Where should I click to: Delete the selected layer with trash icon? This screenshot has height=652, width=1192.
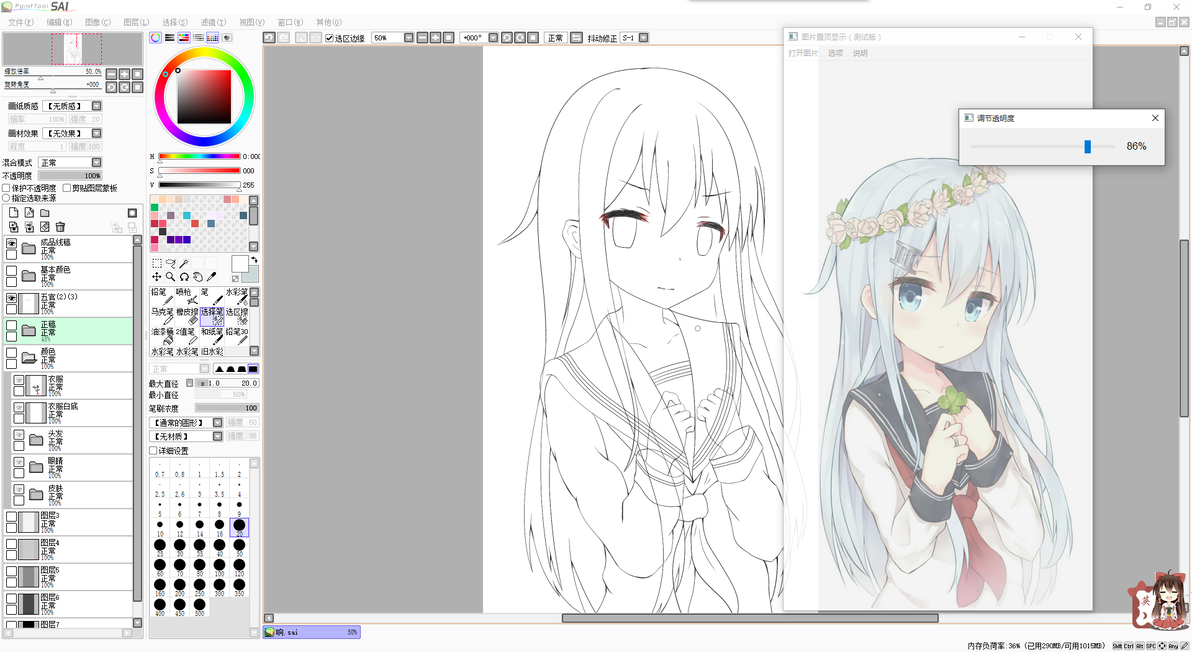click(x=60, y=226)
